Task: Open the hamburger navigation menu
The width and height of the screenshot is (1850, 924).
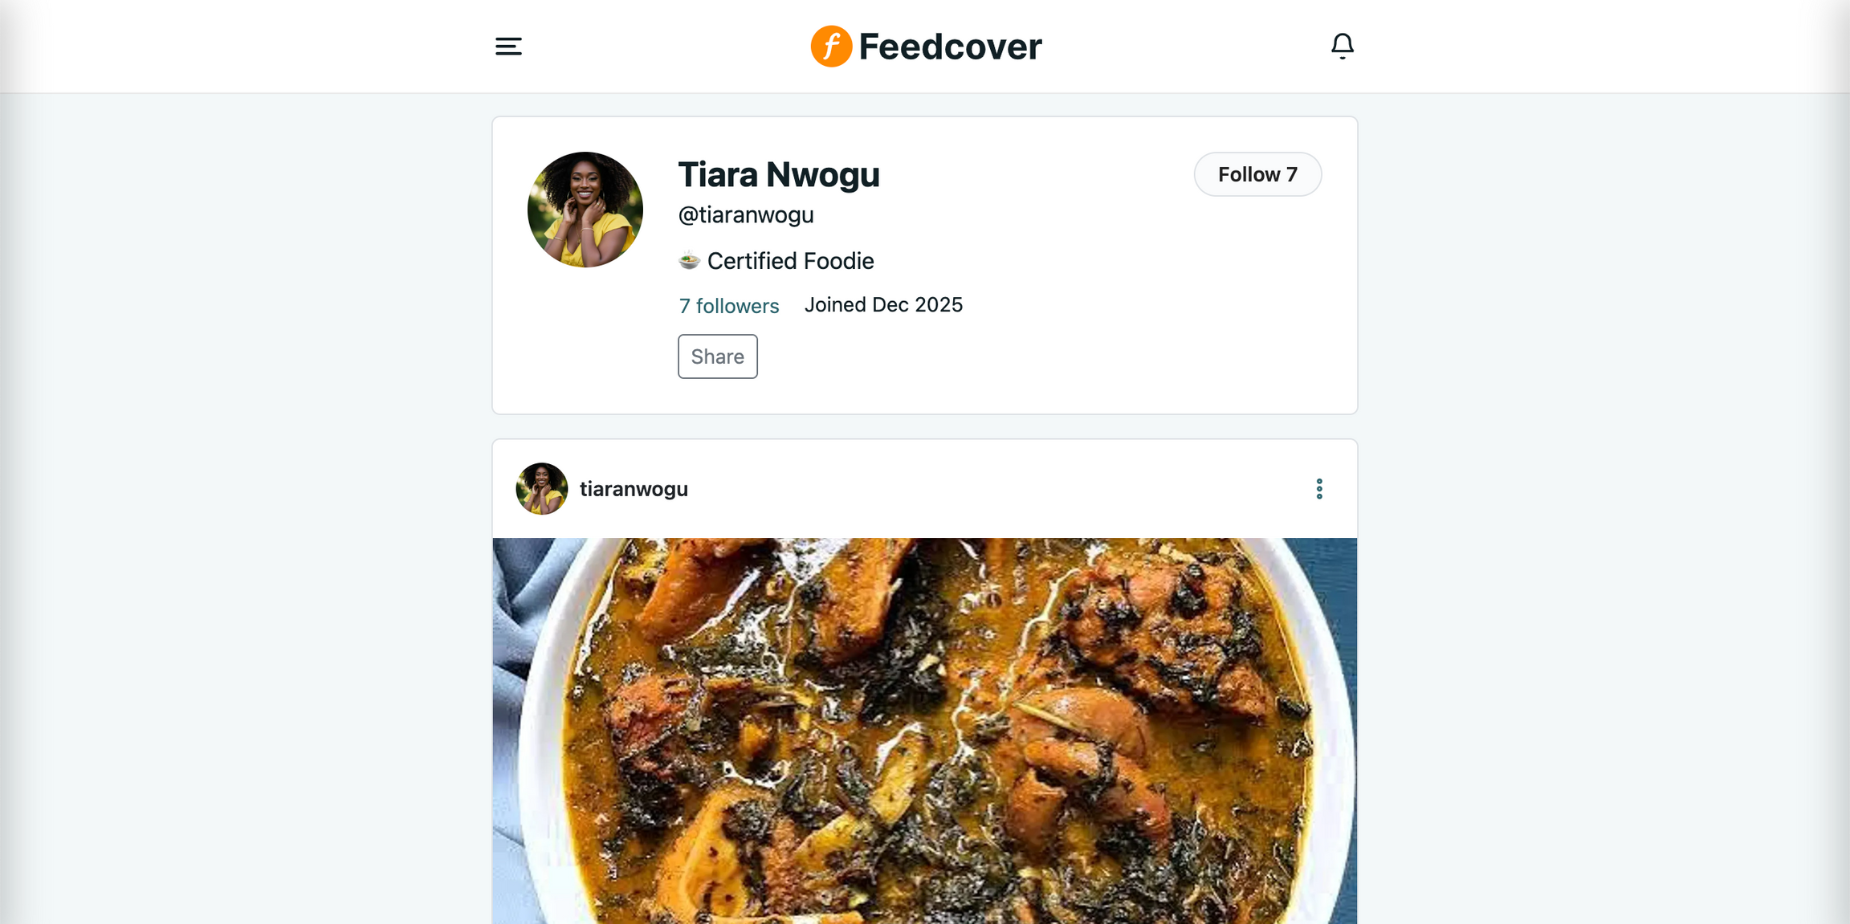Action: (x=509, y=45)
